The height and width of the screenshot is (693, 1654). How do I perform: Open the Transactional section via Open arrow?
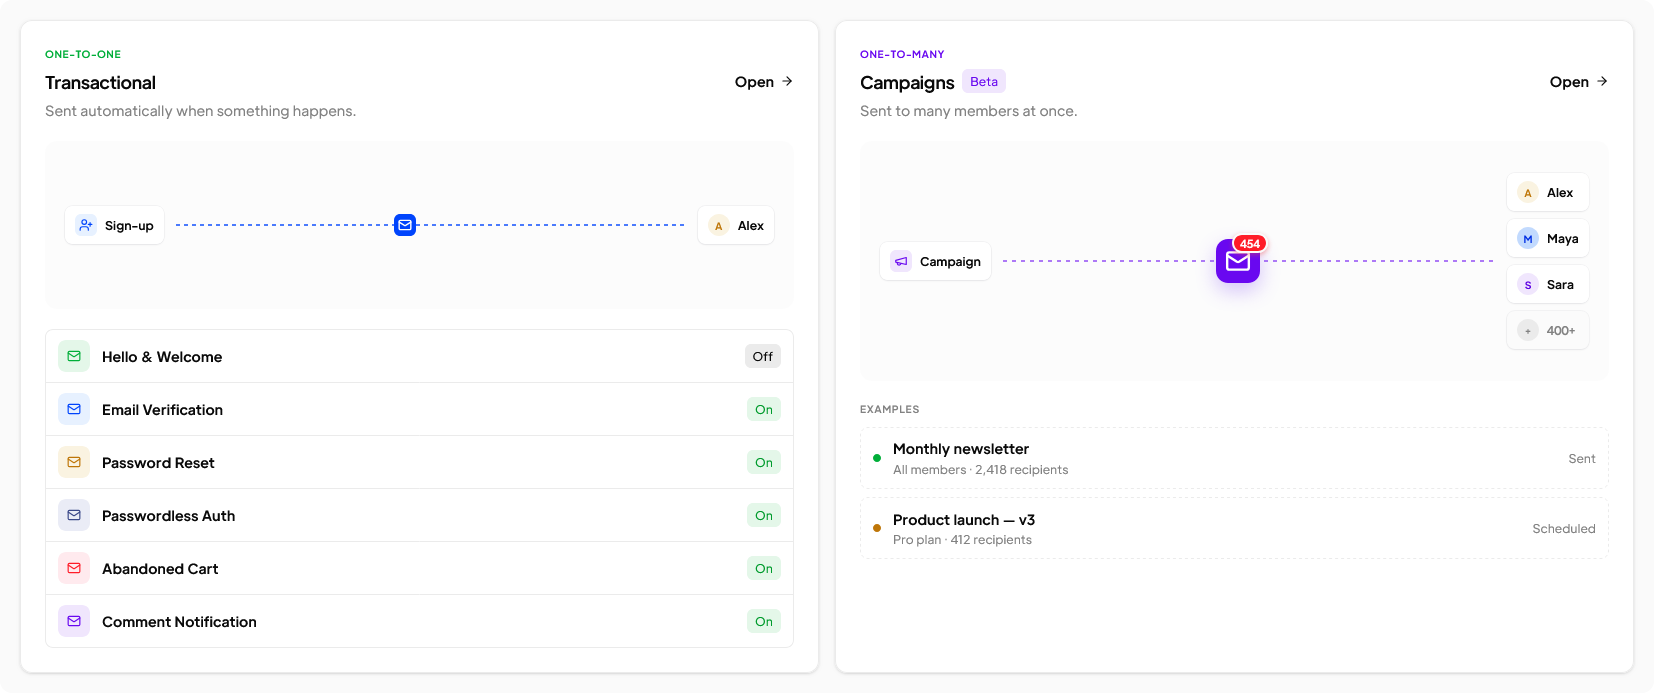point(764,82)
